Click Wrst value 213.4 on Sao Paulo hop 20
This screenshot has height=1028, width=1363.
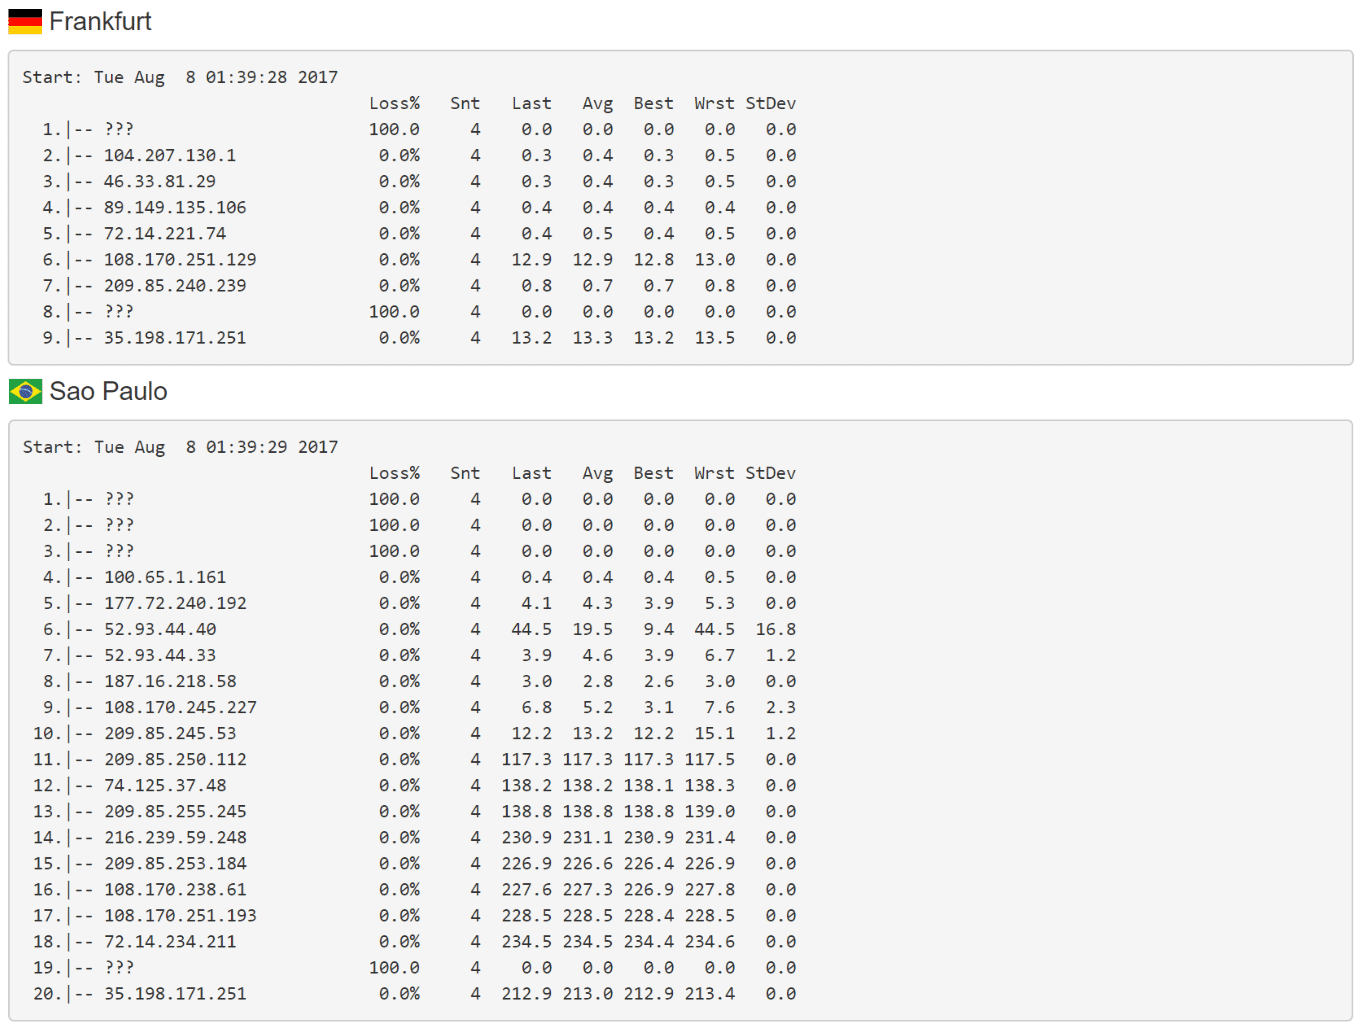pos(710,993)
